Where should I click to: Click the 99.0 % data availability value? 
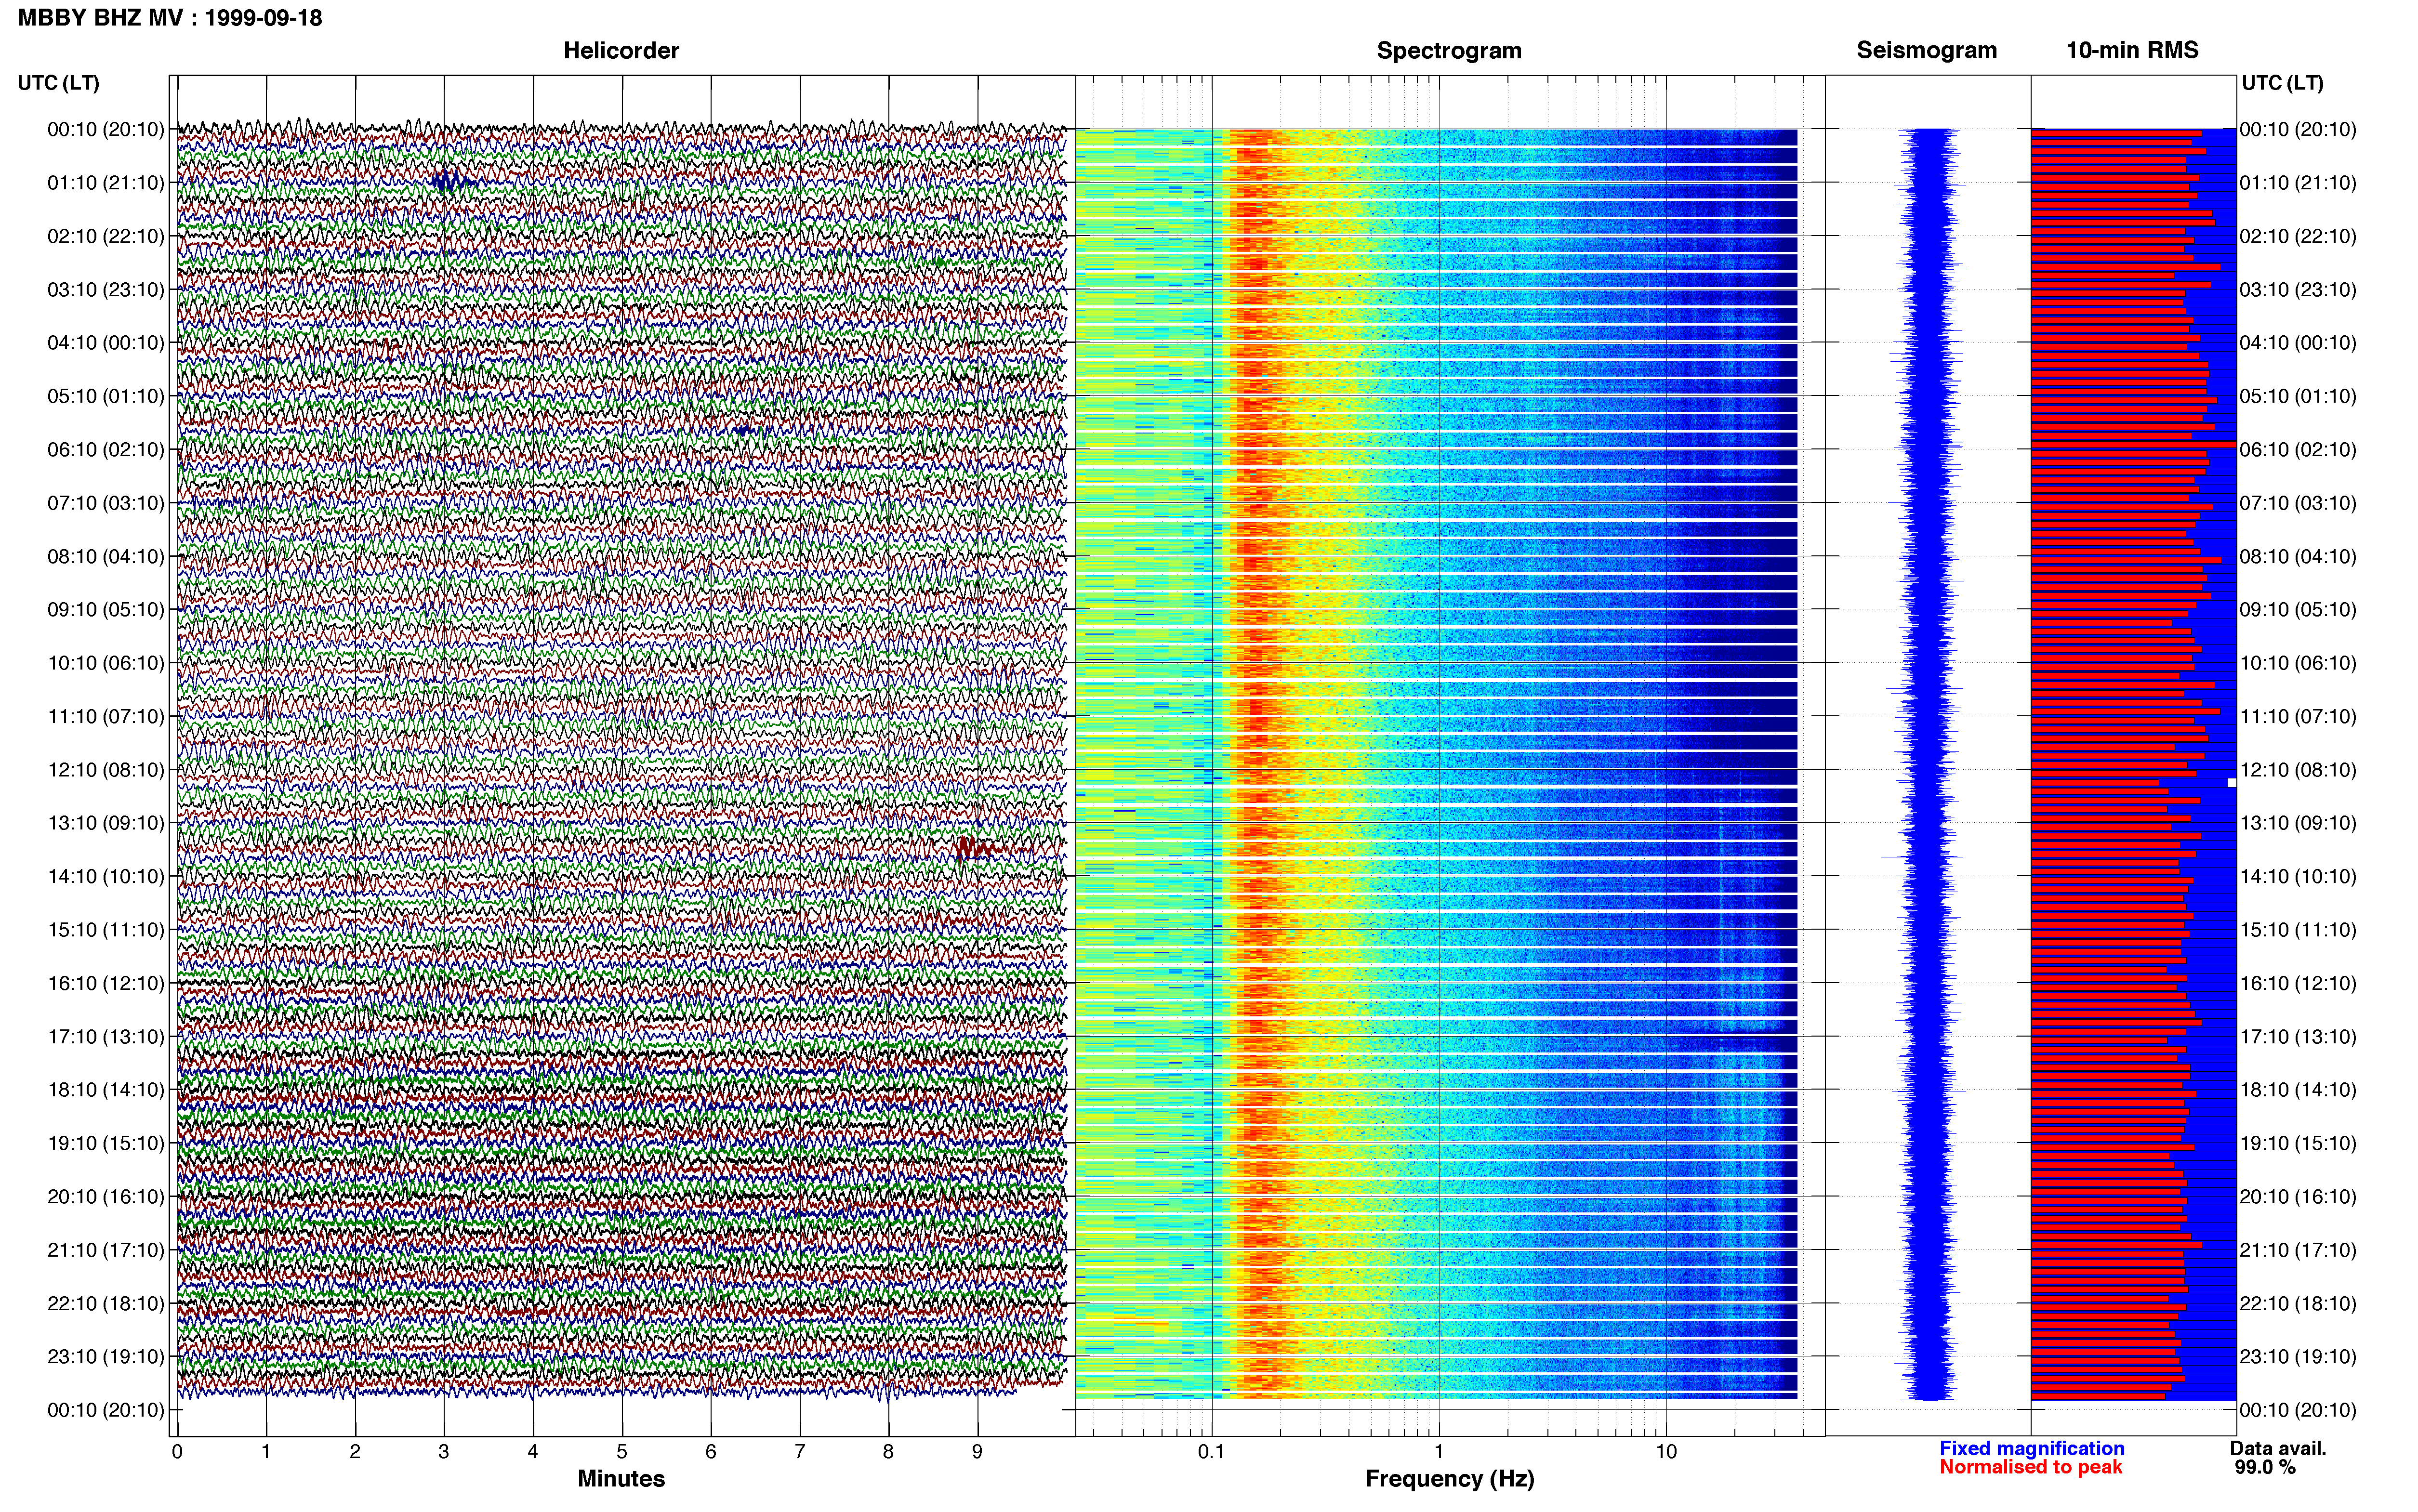point(2265,1468)
